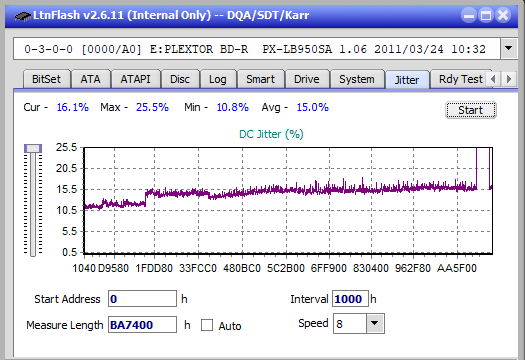Click the Max value 25.5%
Screen dimensions: 525x360
(x=152, y=107)
